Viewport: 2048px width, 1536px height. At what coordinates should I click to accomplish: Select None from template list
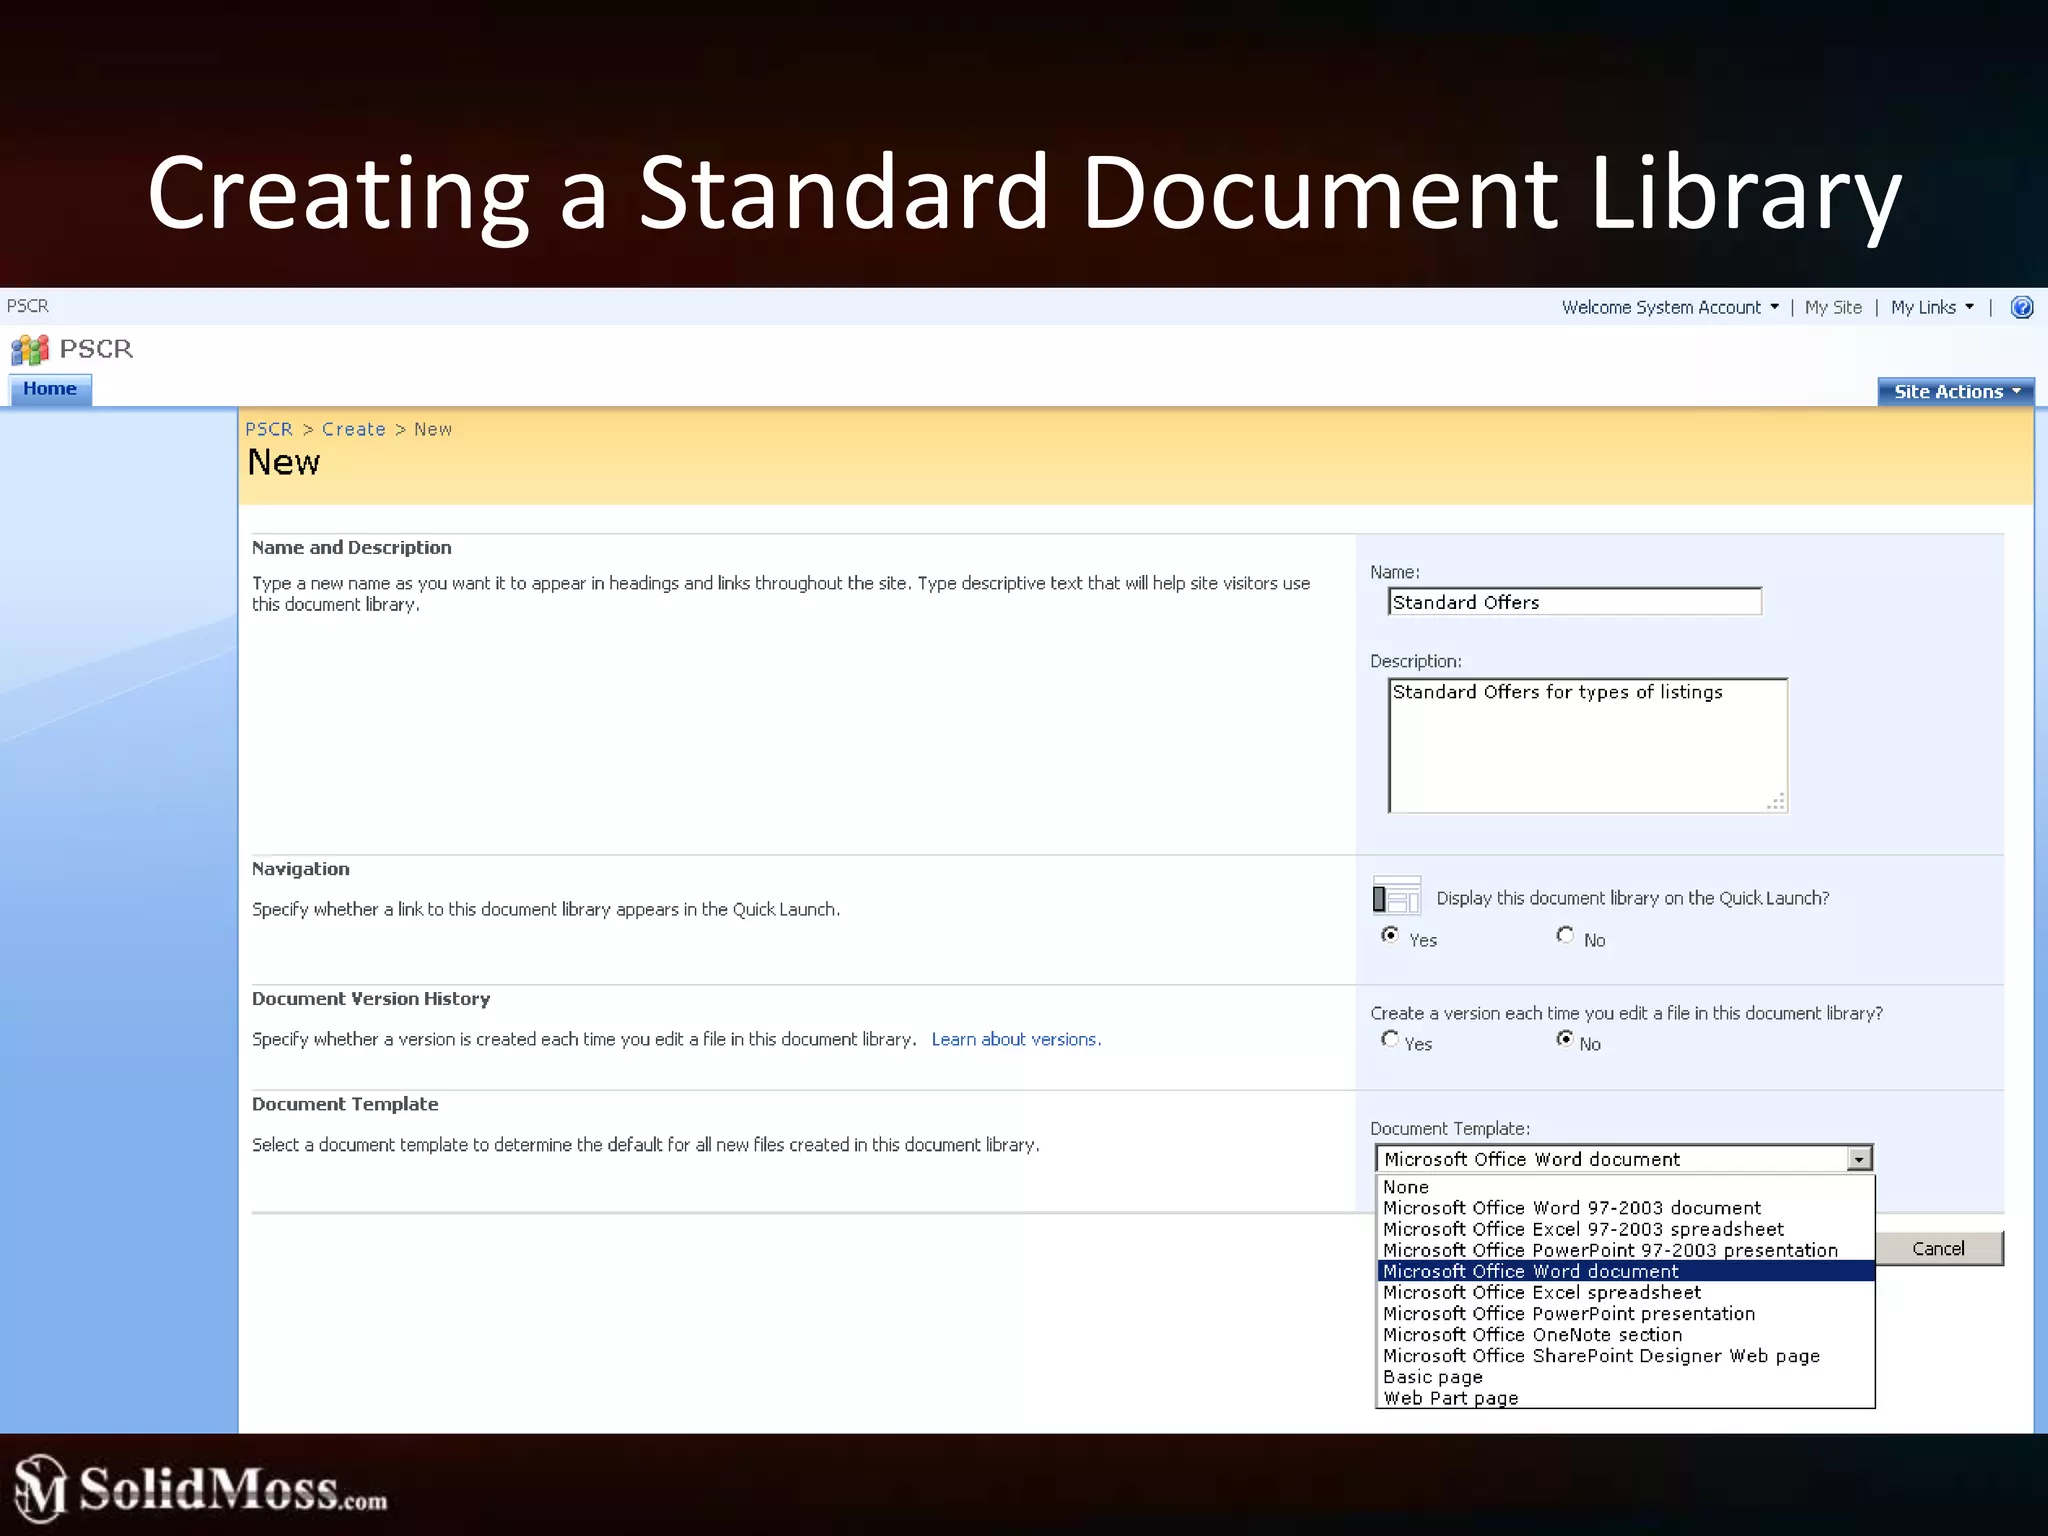(x=1406, y=1187)
